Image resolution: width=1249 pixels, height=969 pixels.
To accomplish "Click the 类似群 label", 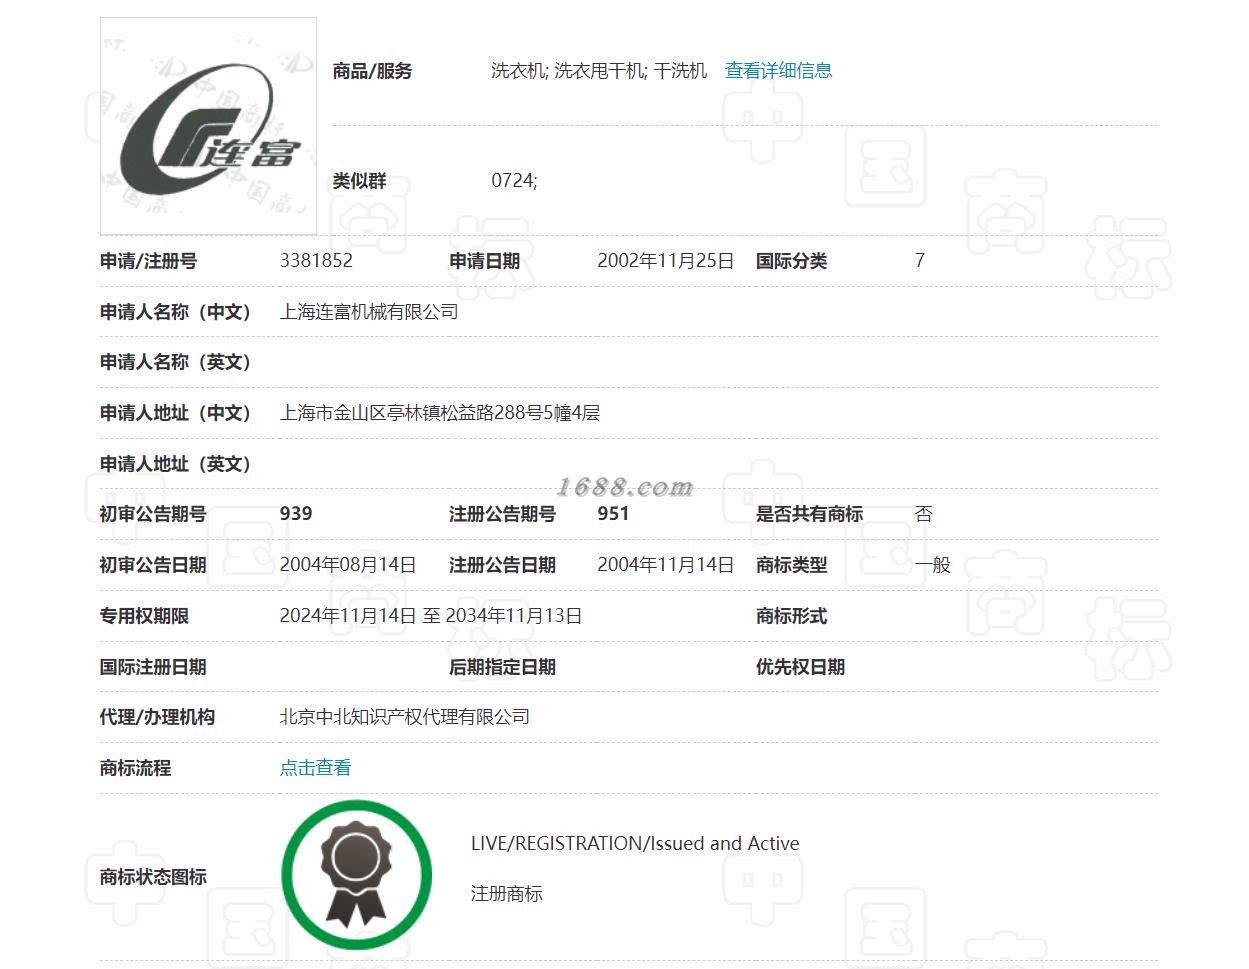I will [359, 181].
